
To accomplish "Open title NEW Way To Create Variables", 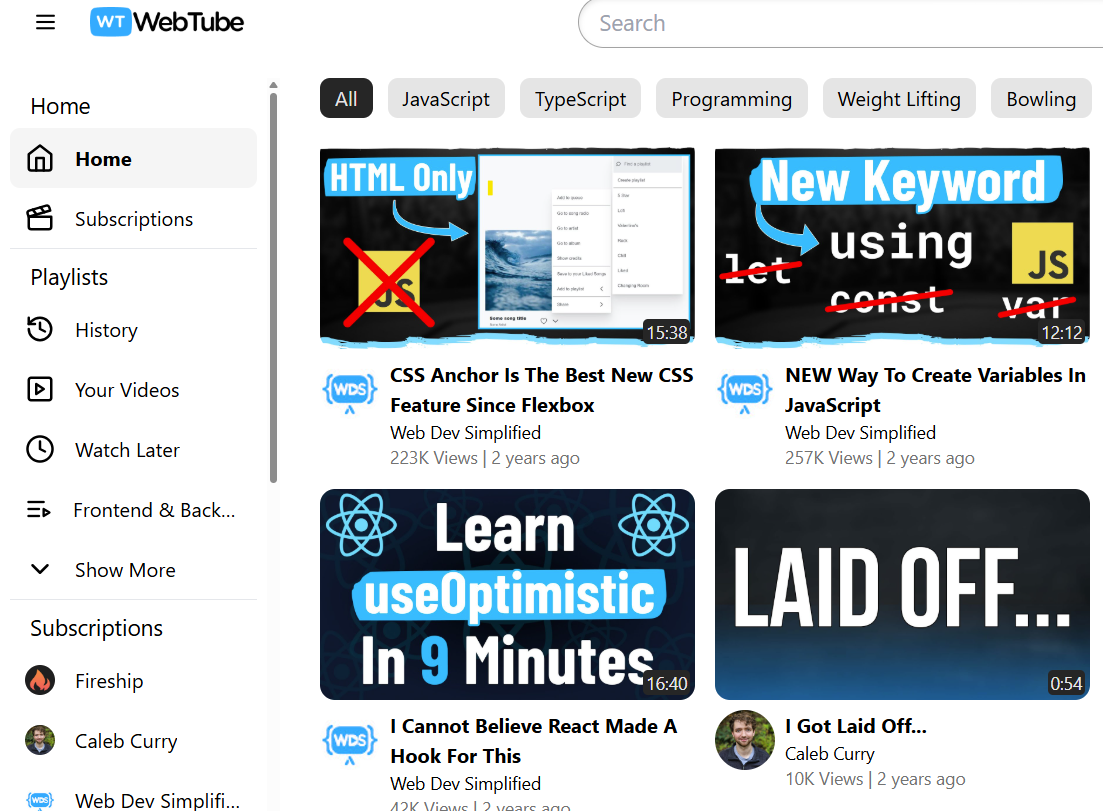I will pyautogui.click(x=936, y=390).
